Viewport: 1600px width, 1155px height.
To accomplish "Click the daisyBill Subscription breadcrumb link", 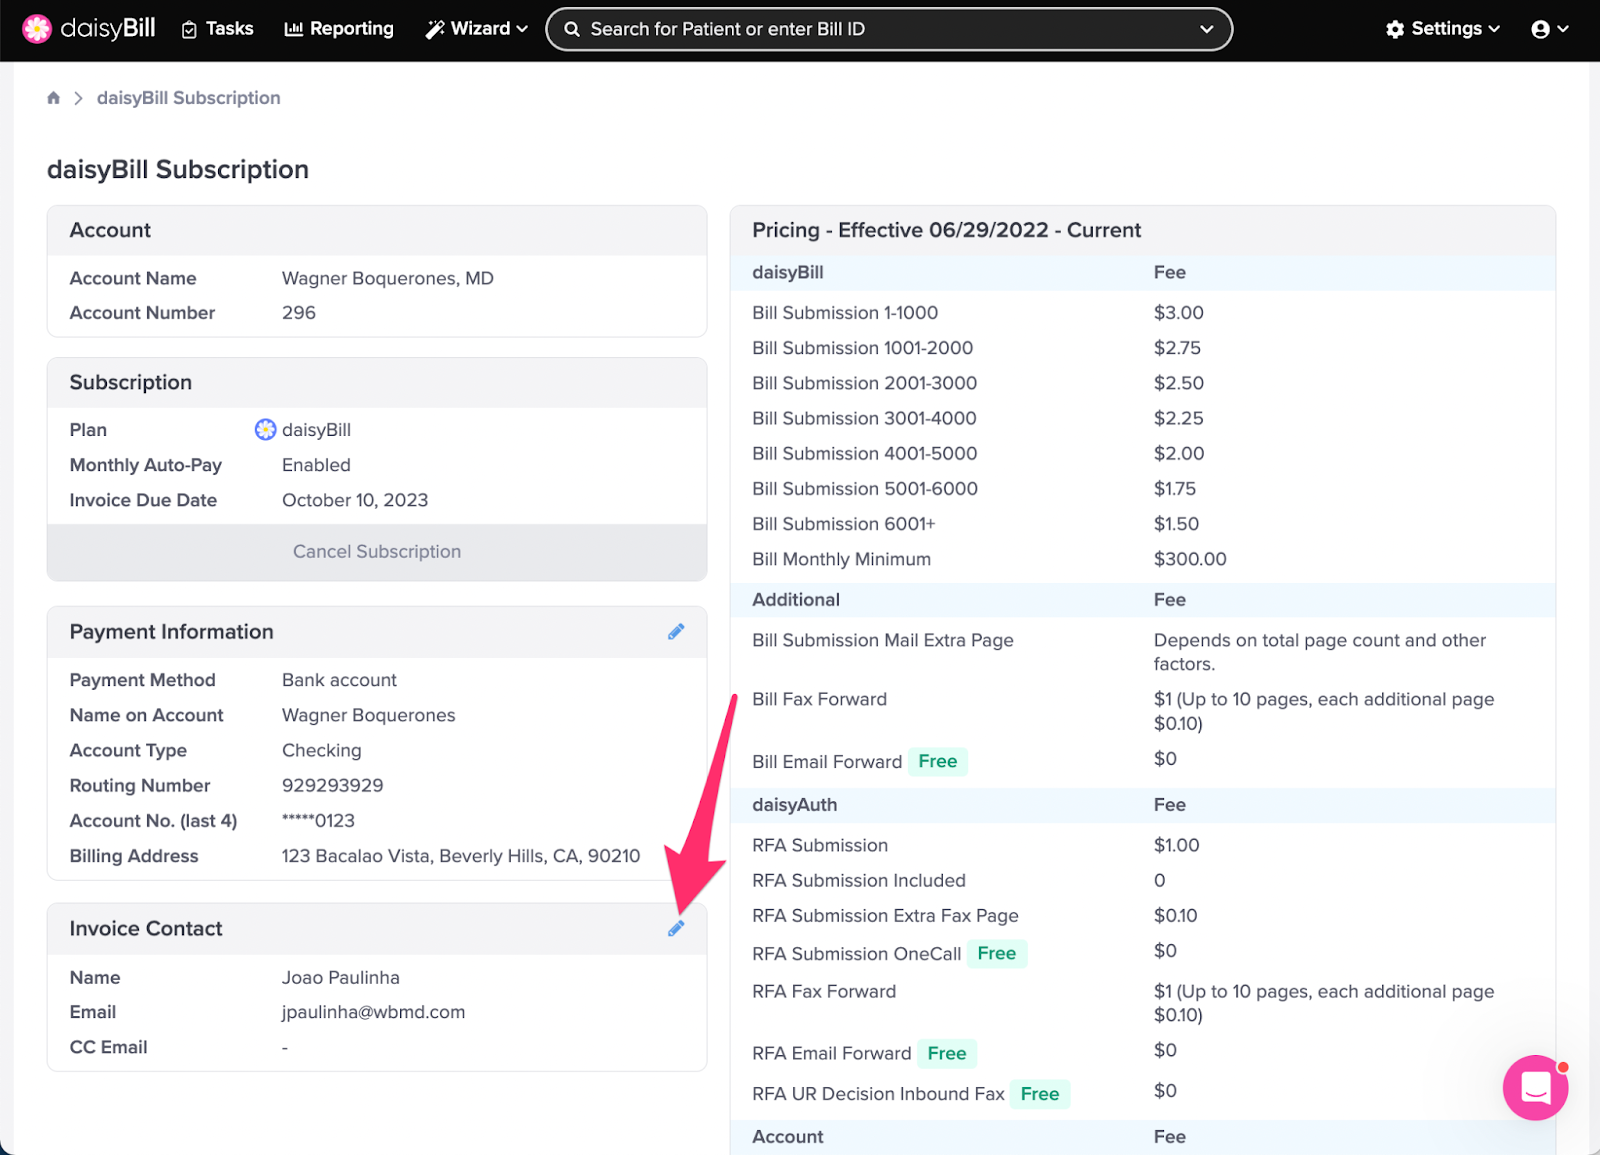I will point(188,97).
